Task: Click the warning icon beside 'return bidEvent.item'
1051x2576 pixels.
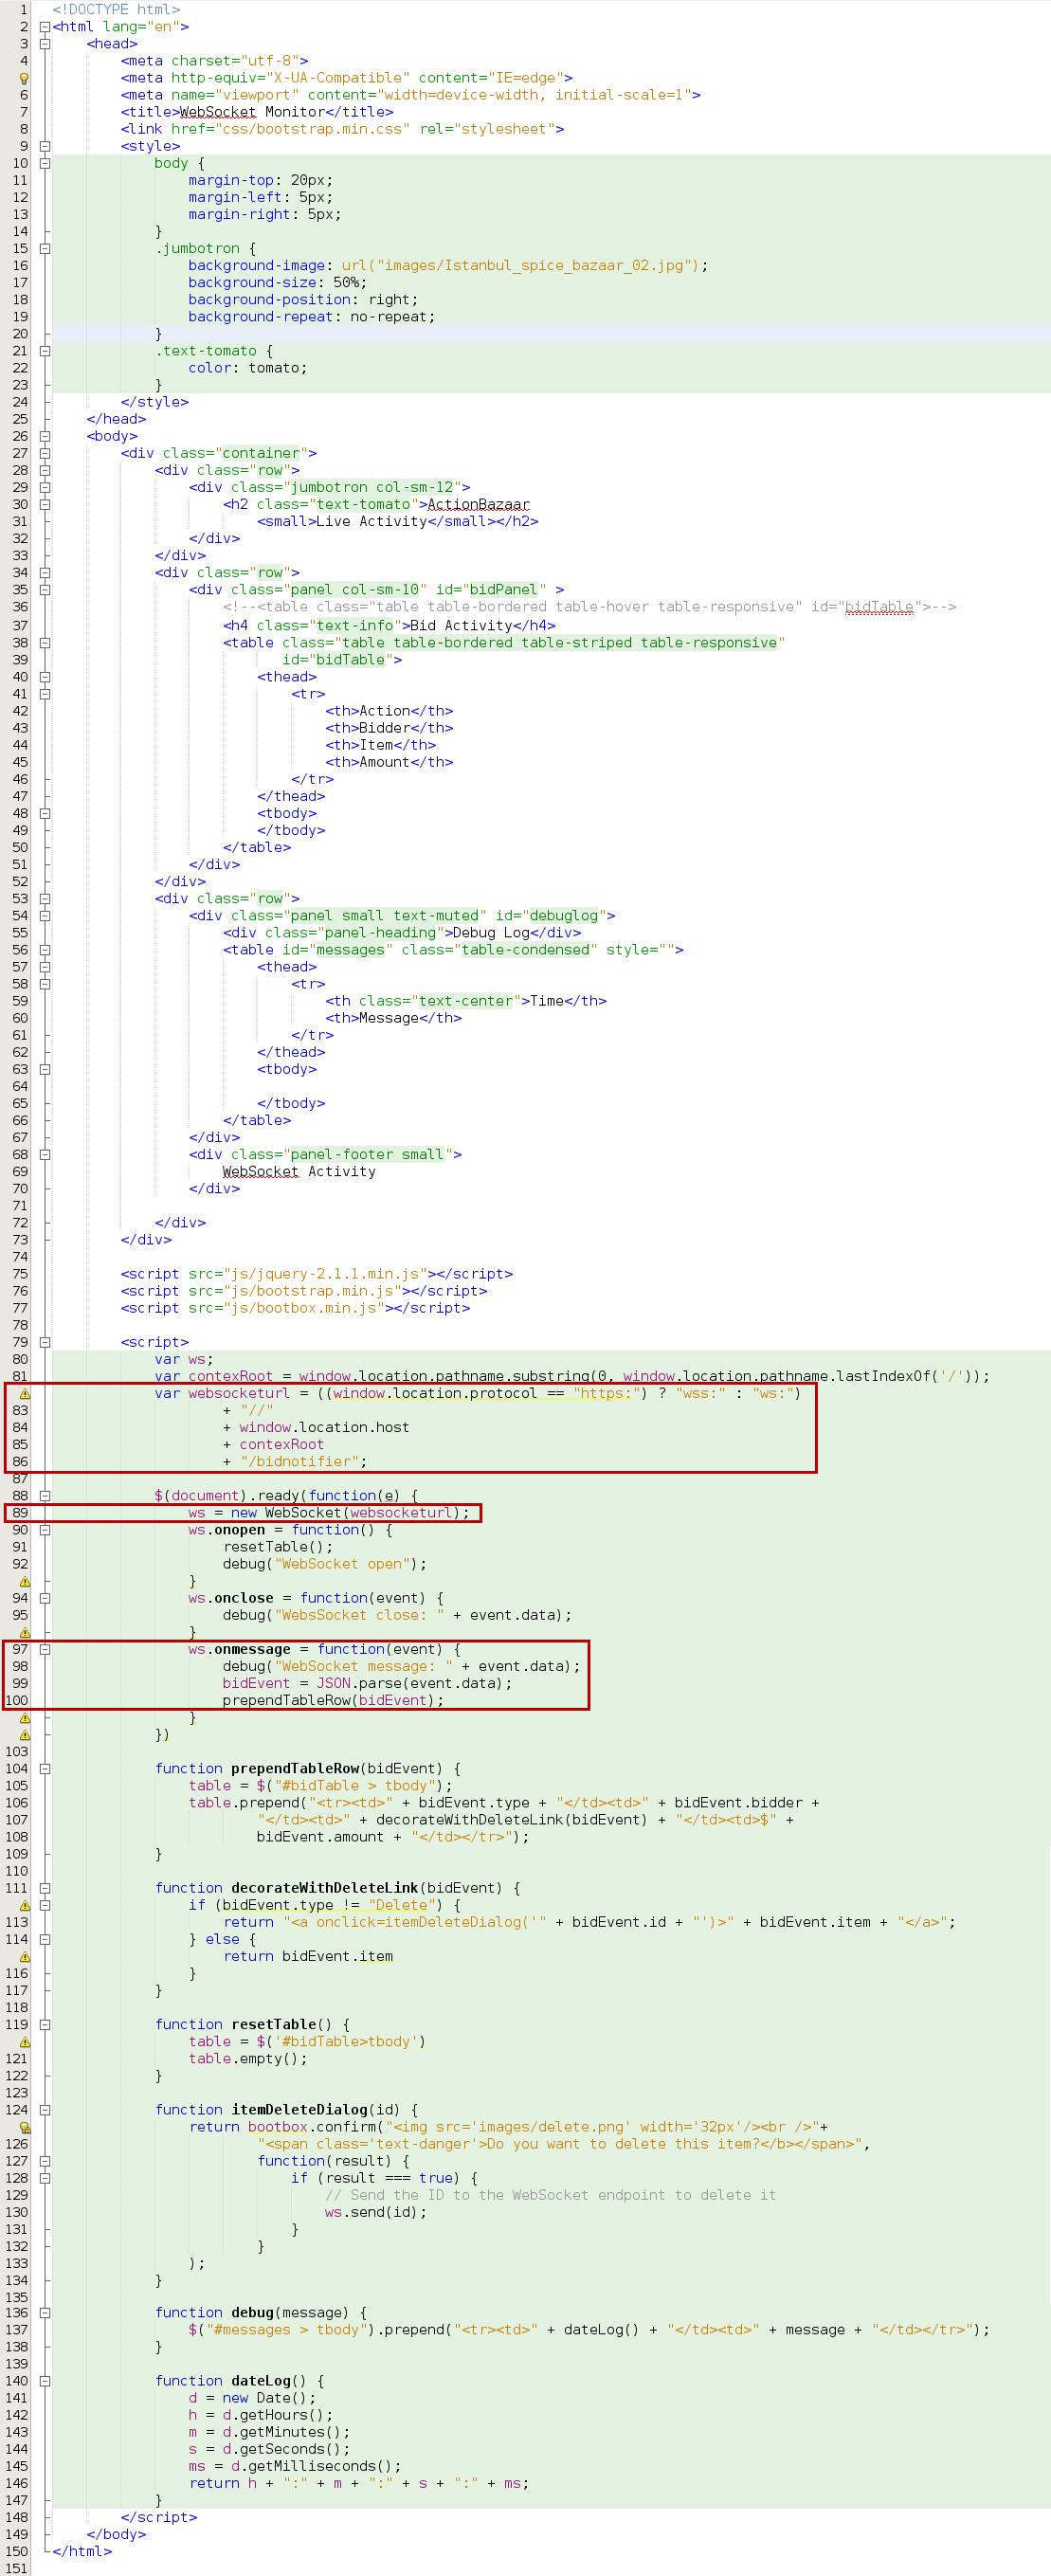Action: (x=25, y=1956)
